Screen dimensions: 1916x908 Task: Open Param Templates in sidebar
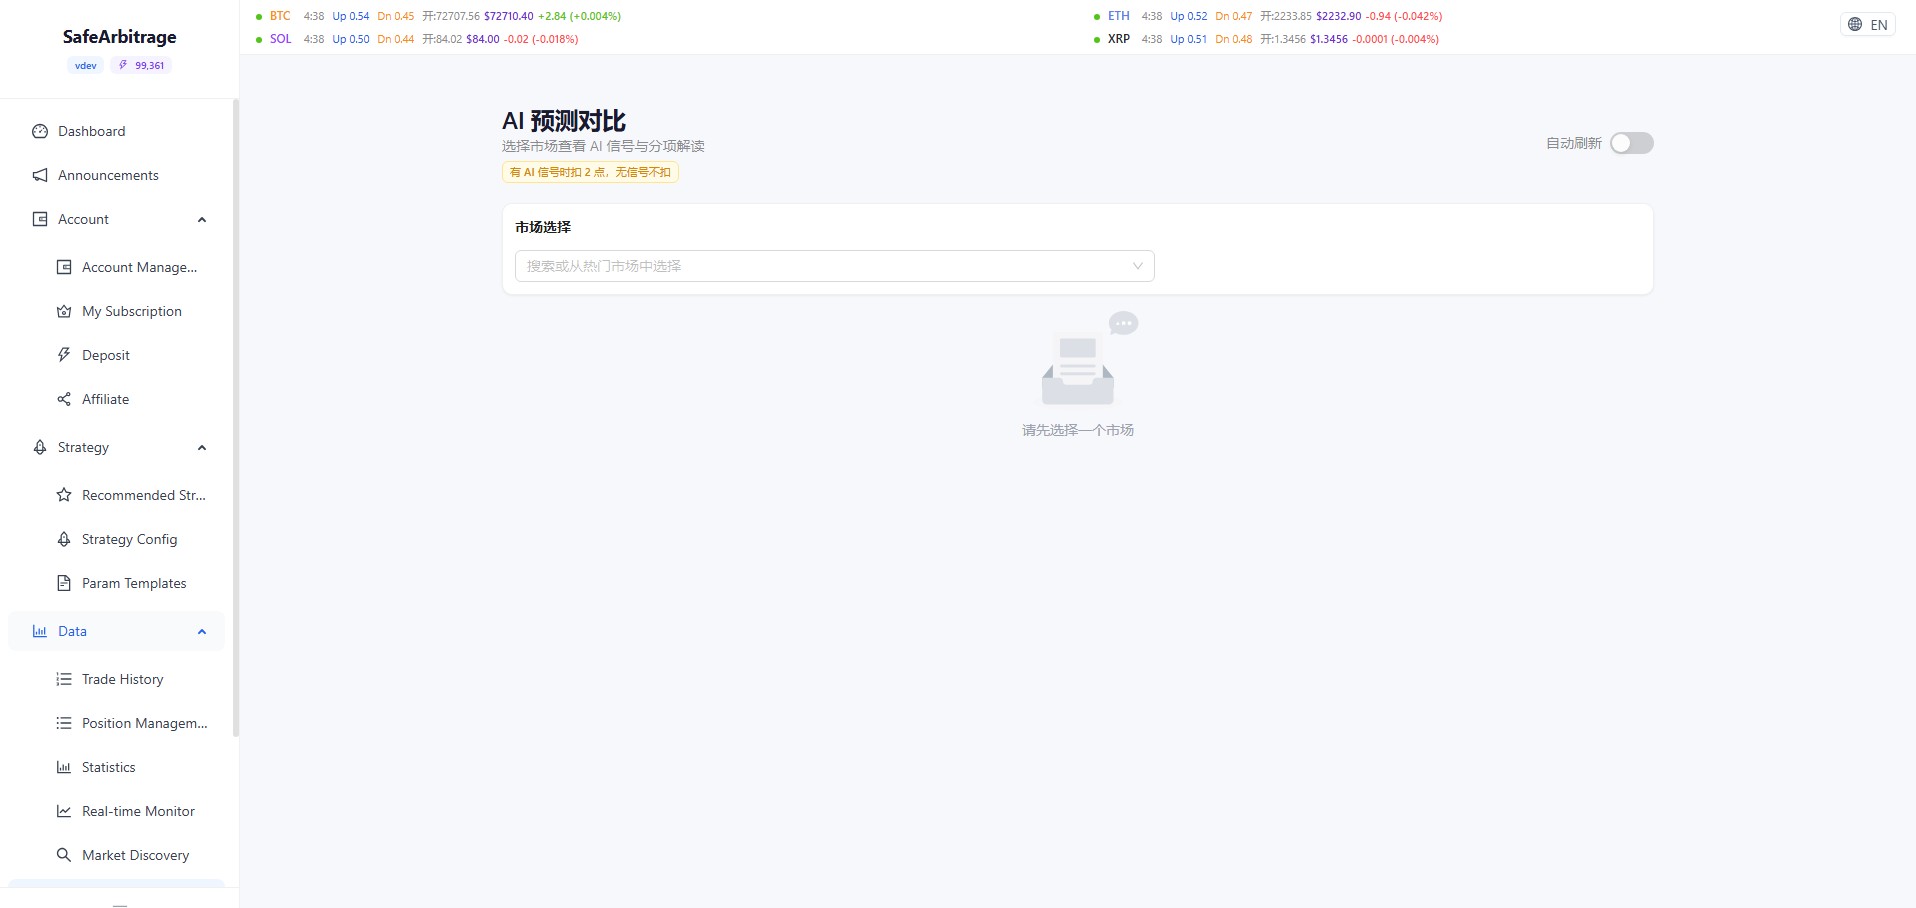134,583
